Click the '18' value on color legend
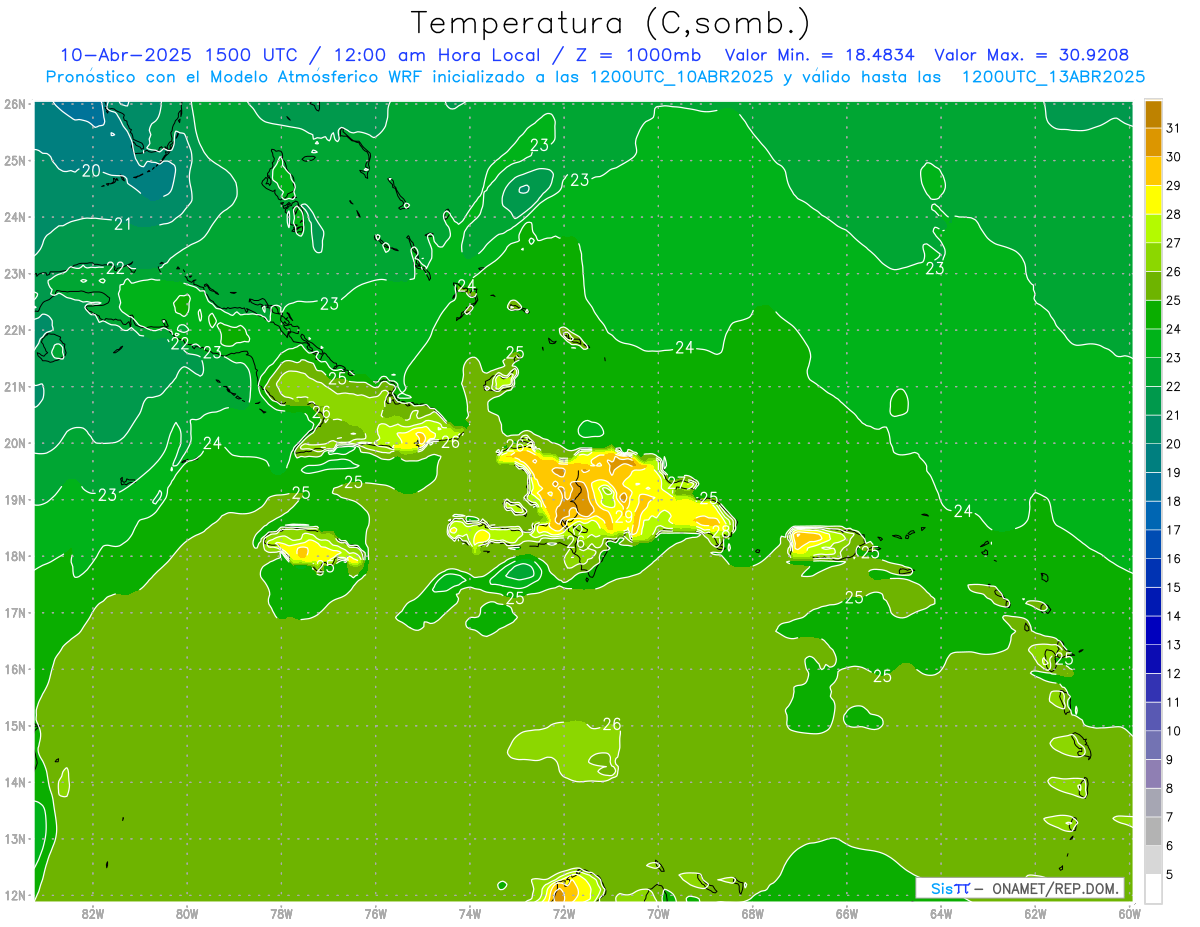Viewport: 1200px width, 927px height. (x=1174, y=501)
